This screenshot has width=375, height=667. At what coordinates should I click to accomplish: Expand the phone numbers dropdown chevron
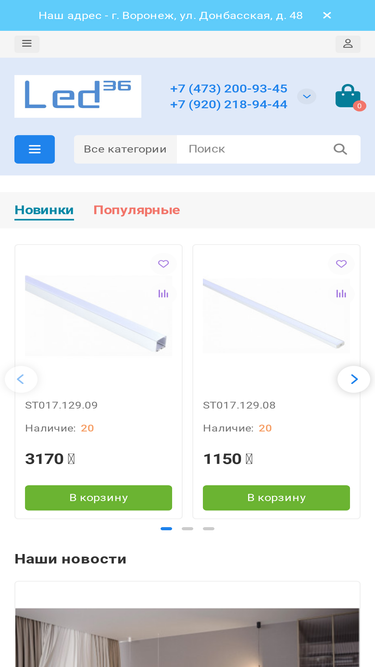coord(307,97)
